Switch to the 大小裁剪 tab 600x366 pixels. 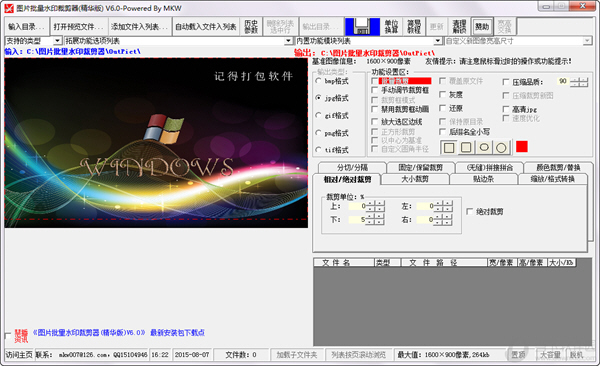point(415,179)
